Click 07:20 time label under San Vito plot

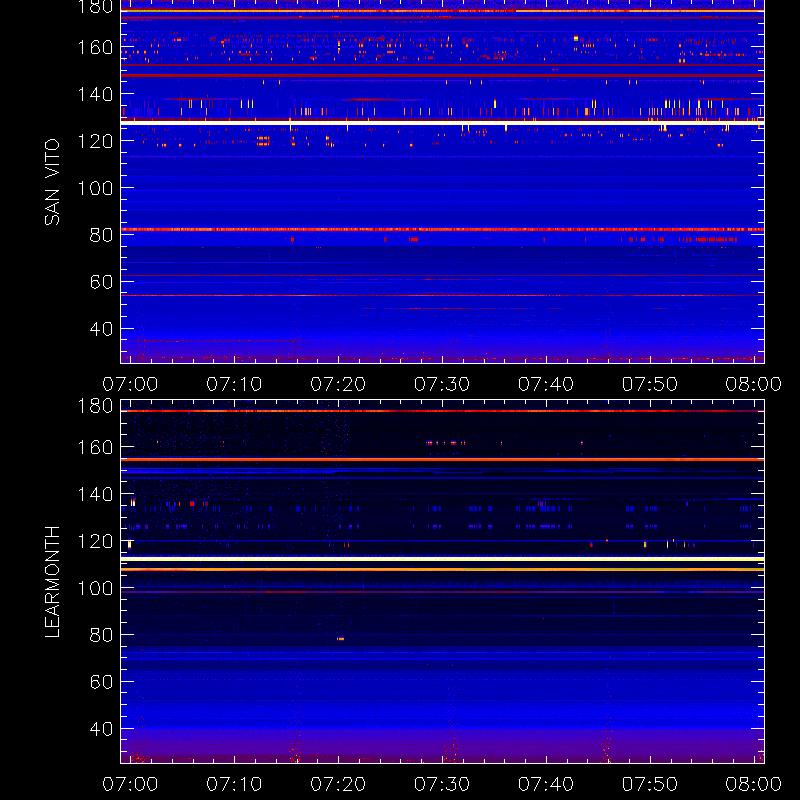pos(338,384)
